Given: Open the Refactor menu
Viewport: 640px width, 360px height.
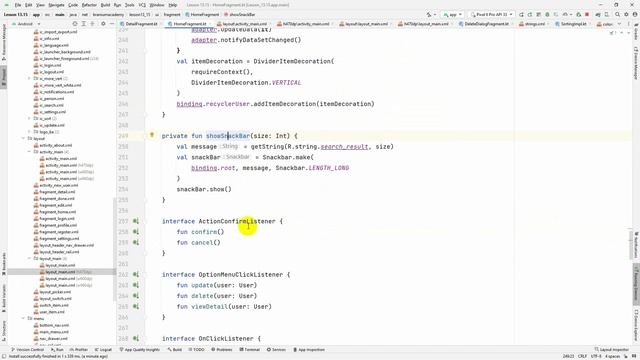Looking at the screenshot, I should point(89,5).
